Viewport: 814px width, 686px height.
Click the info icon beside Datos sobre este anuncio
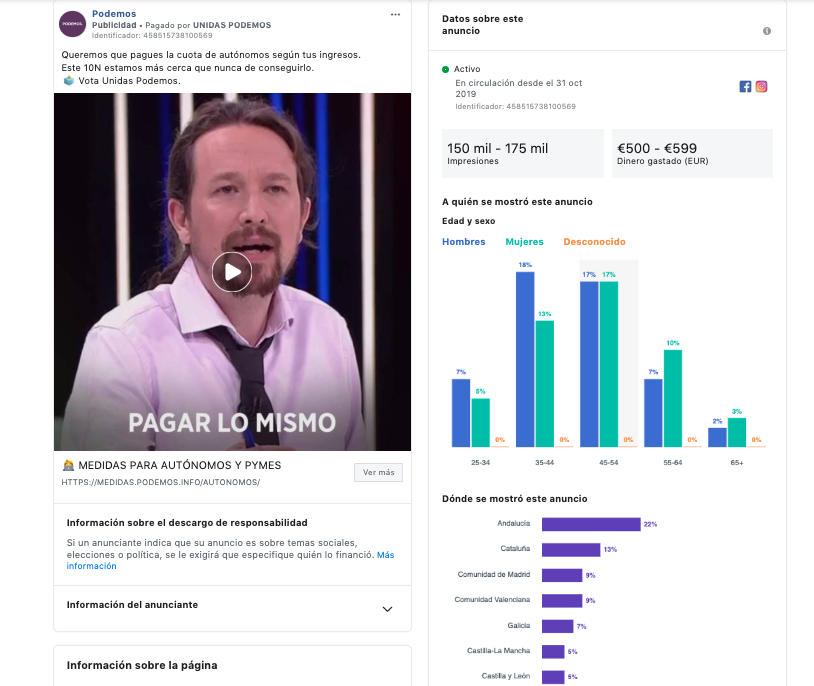(767, 31)
